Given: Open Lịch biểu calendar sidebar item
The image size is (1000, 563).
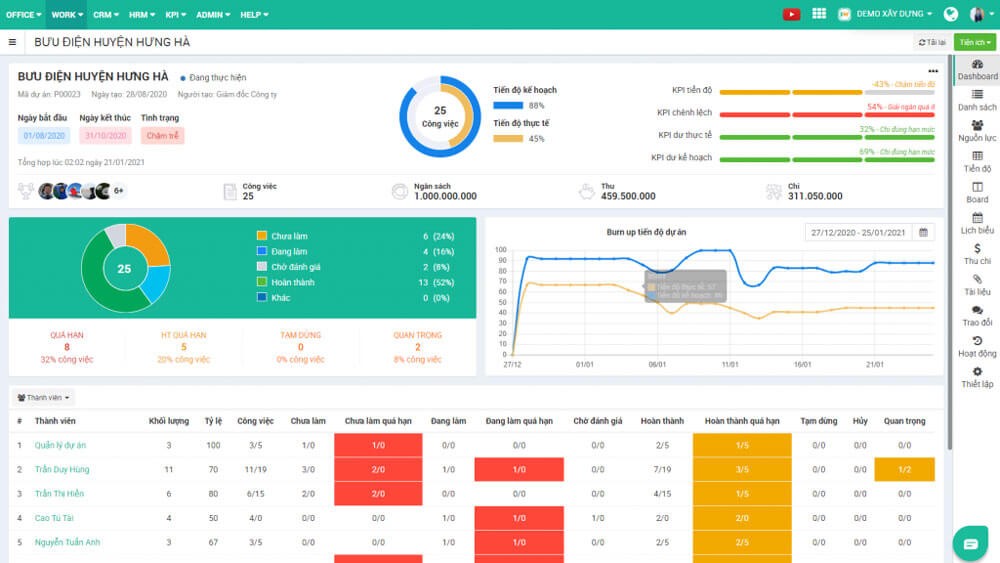Looking at the screenshot, I should [977, 223].
